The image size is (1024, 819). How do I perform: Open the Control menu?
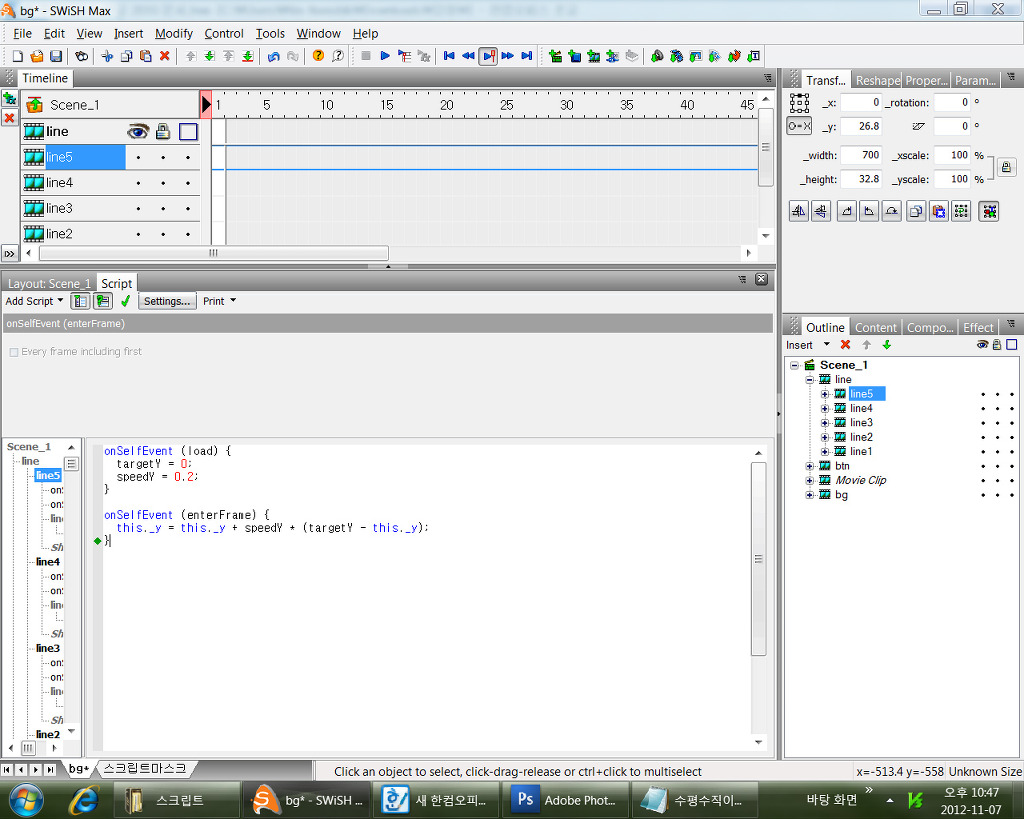pos(224,33)
